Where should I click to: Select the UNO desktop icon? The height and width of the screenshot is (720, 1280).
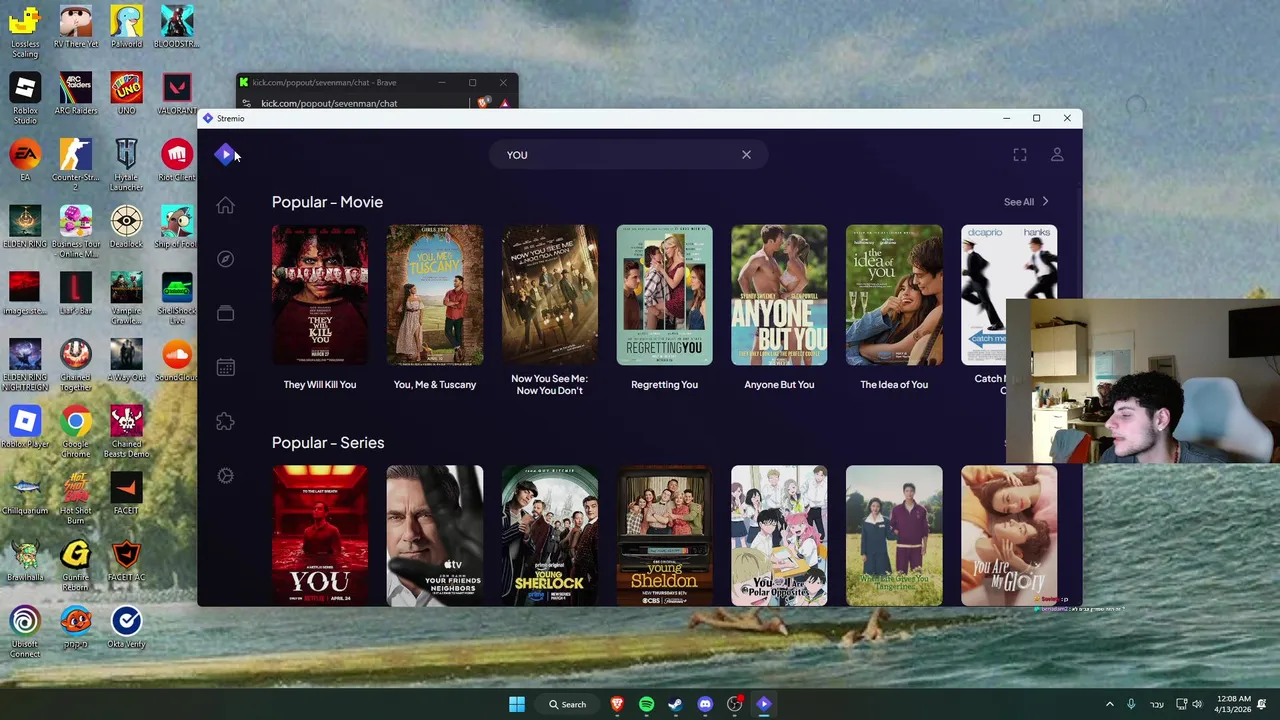pyautogui.click(x=126, y=94)
